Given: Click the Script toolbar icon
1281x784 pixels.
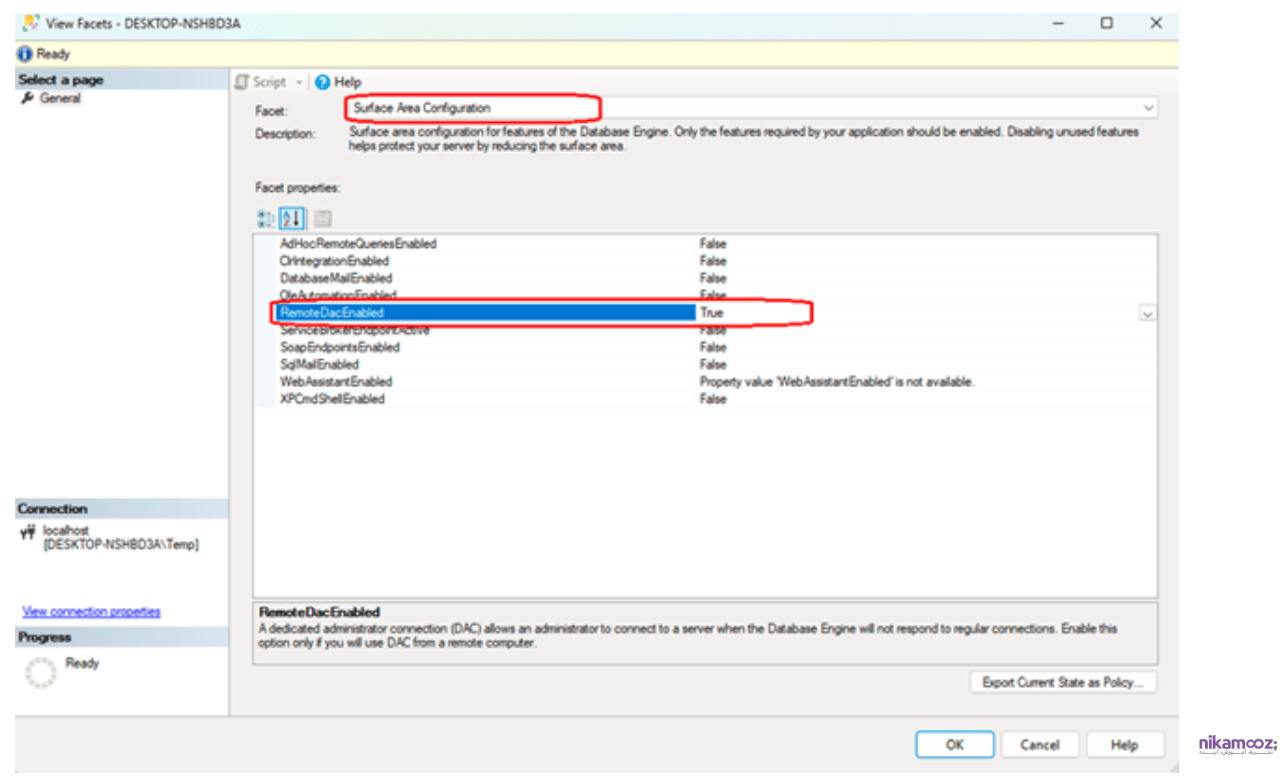Looking at the screenshot, I should point(242,82).
